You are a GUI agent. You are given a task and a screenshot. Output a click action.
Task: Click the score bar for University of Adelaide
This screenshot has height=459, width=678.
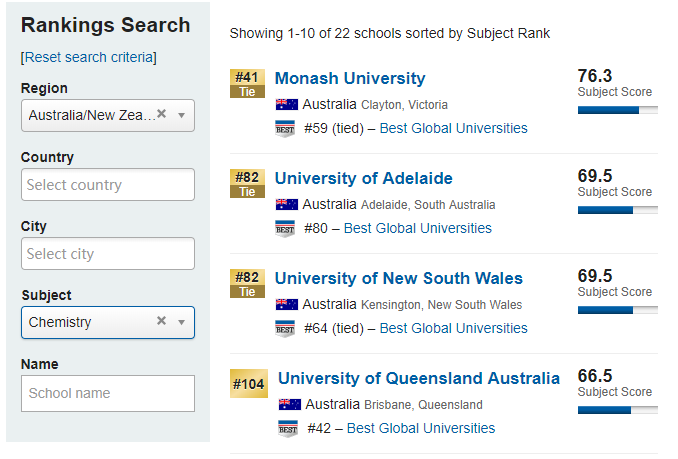click(x=617, y=210)
